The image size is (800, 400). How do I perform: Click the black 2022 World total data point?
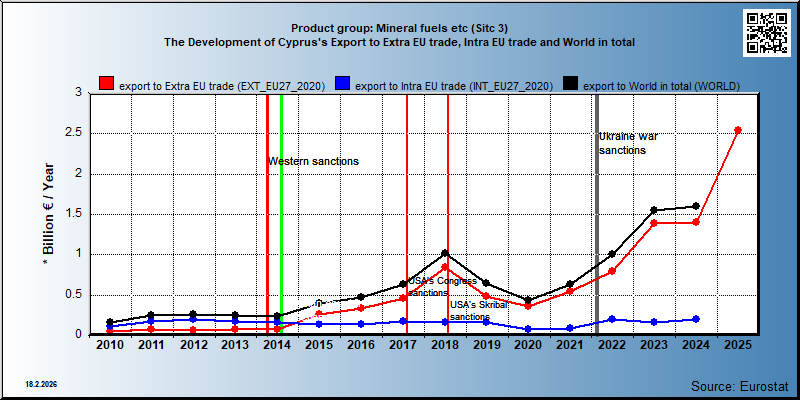(612, 254)
